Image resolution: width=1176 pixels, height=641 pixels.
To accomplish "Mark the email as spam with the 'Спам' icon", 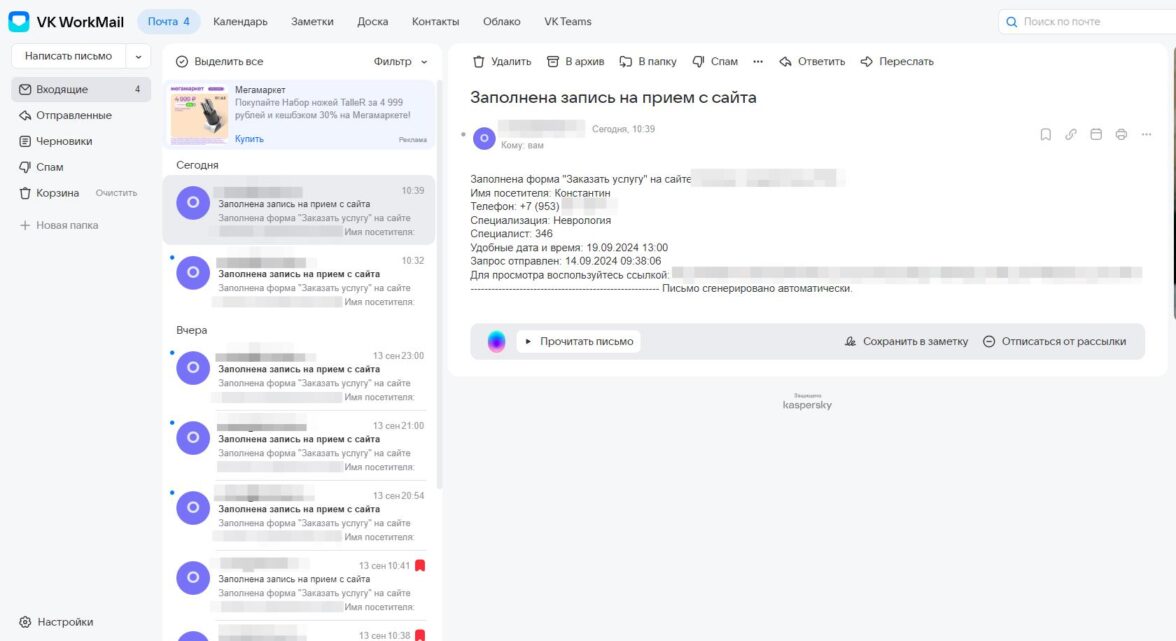I will click(698, 62).
